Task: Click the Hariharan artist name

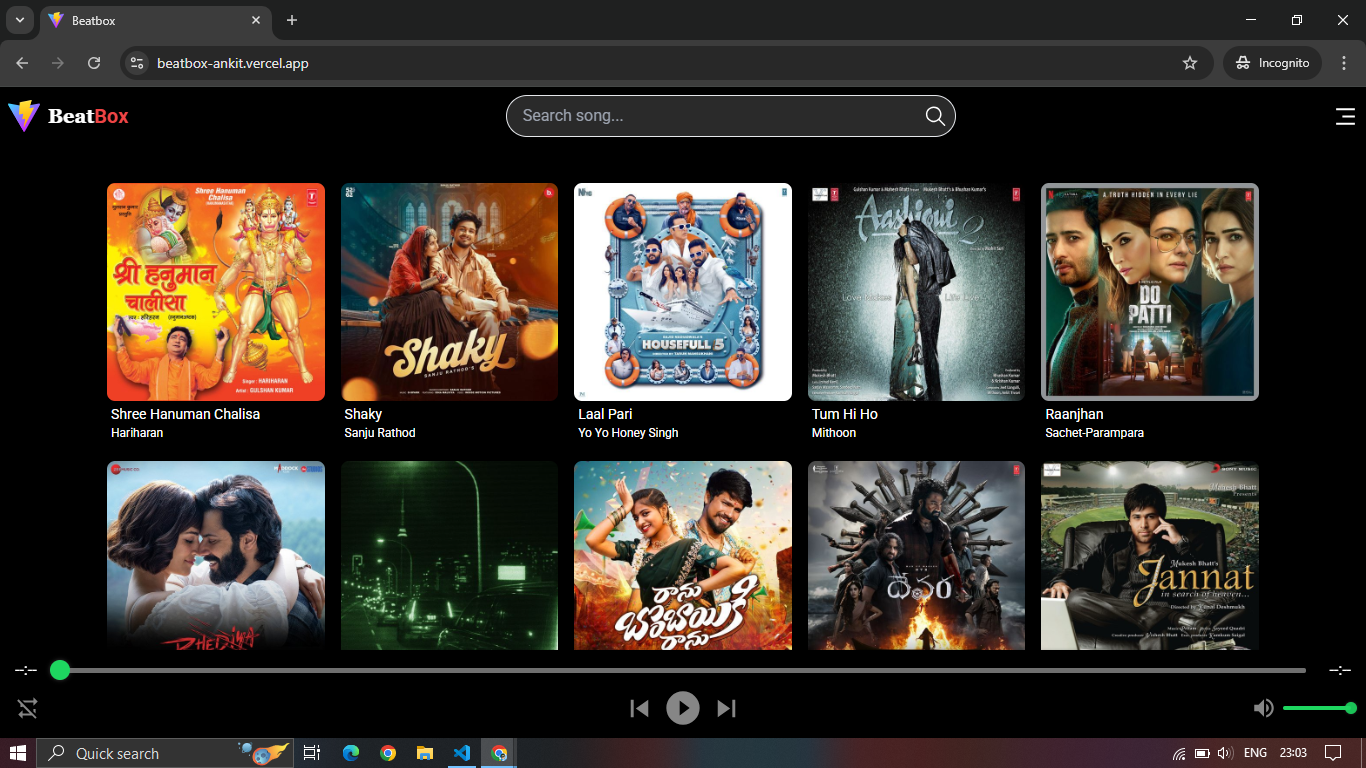Action: [x=137, y=433]
